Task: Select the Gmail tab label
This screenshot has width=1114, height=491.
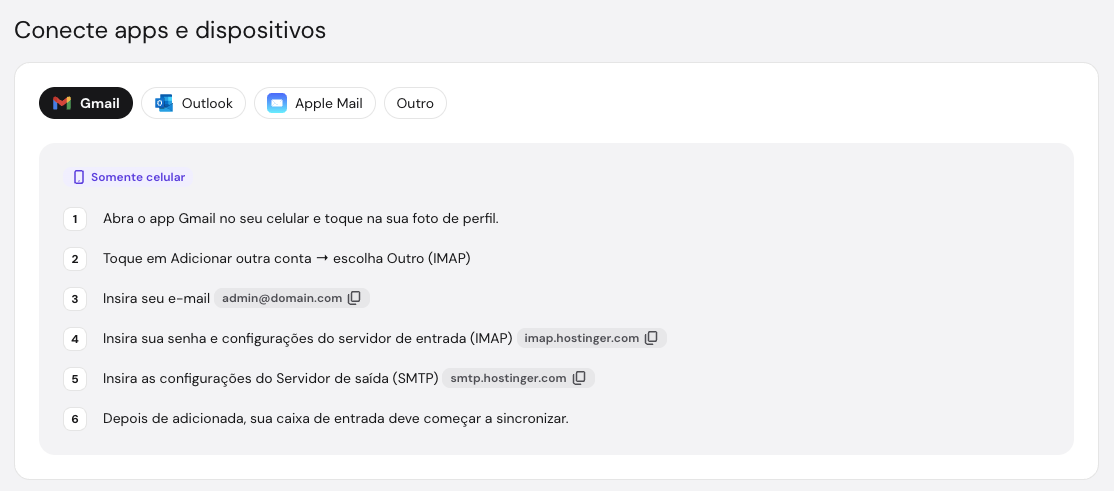Action: pyautogui.click(x=99, y=104)
